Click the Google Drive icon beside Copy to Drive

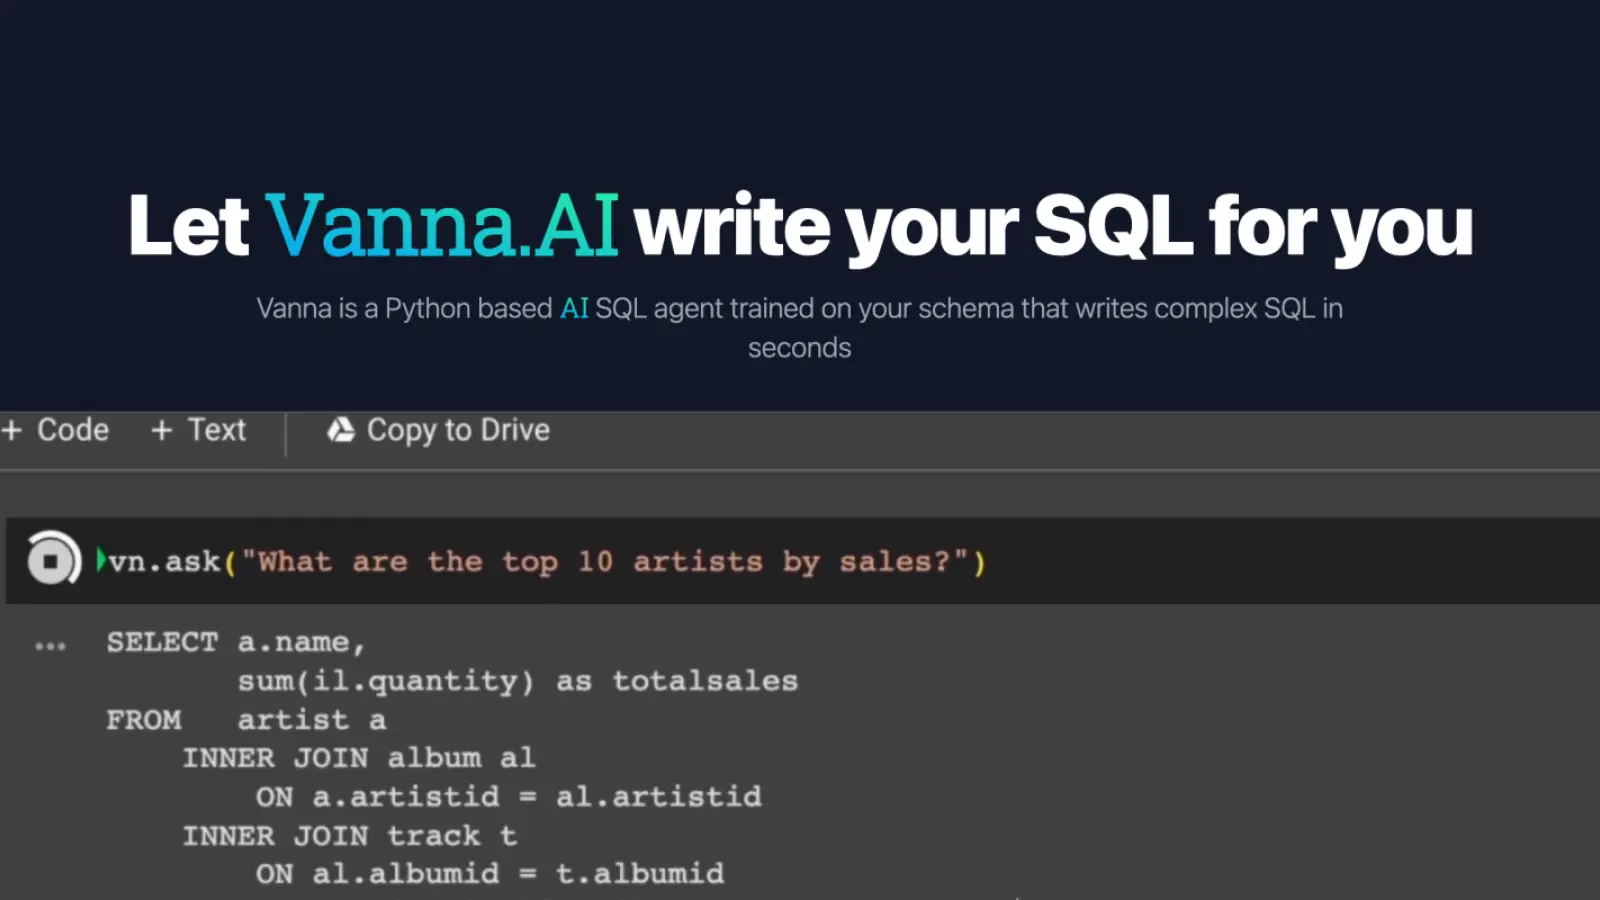(341, 430)
